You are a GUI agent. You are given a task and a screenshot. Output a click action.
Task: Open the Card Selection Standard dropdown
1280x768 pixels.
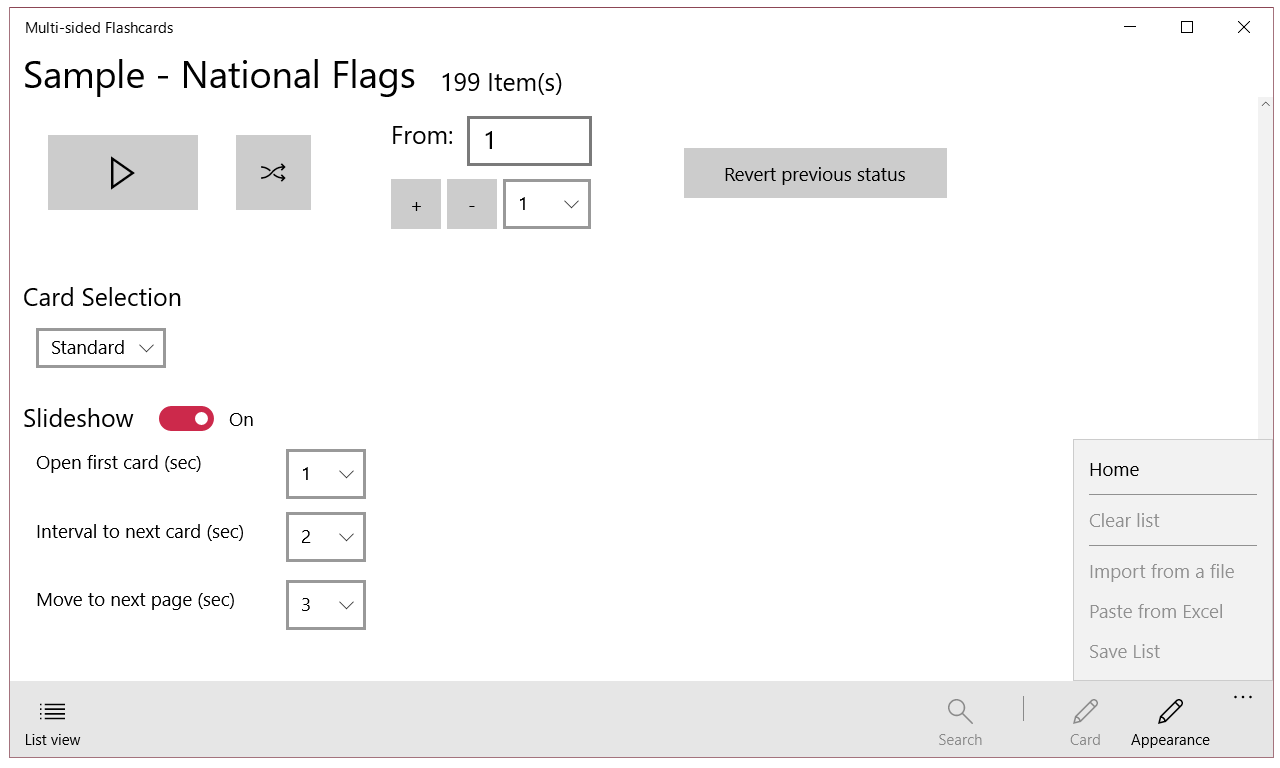tap(101, 348)
